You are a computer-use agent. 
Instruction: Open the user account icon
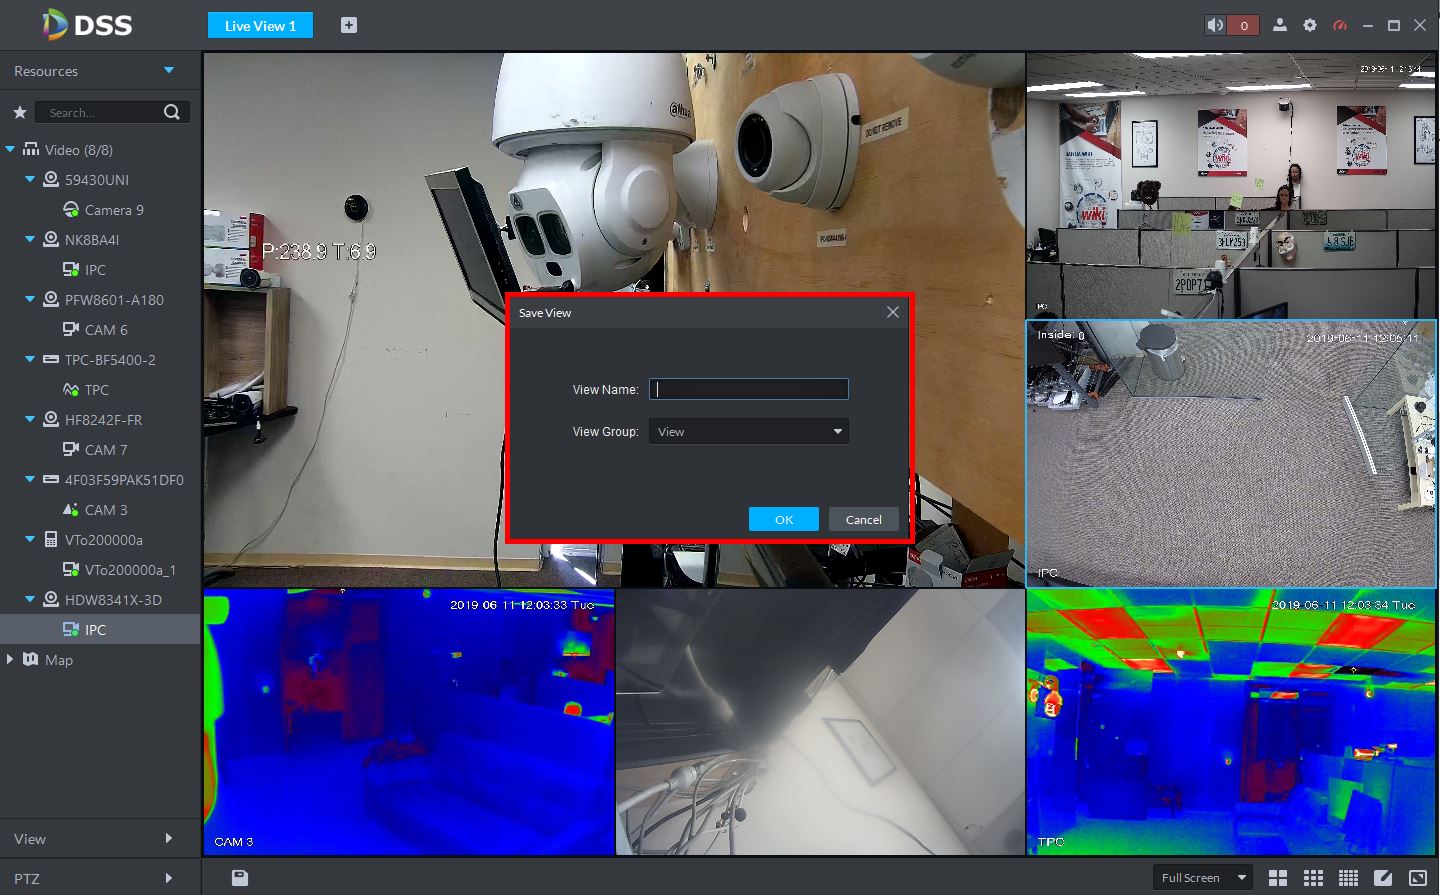(1279, 25)
